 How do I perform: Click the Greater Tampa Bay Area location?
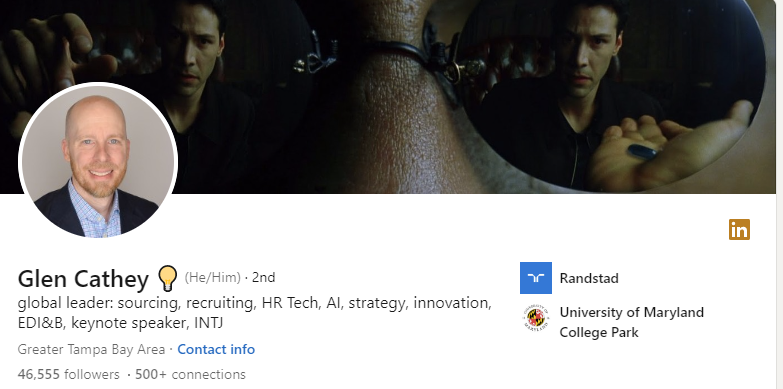[x=91, y=349]
